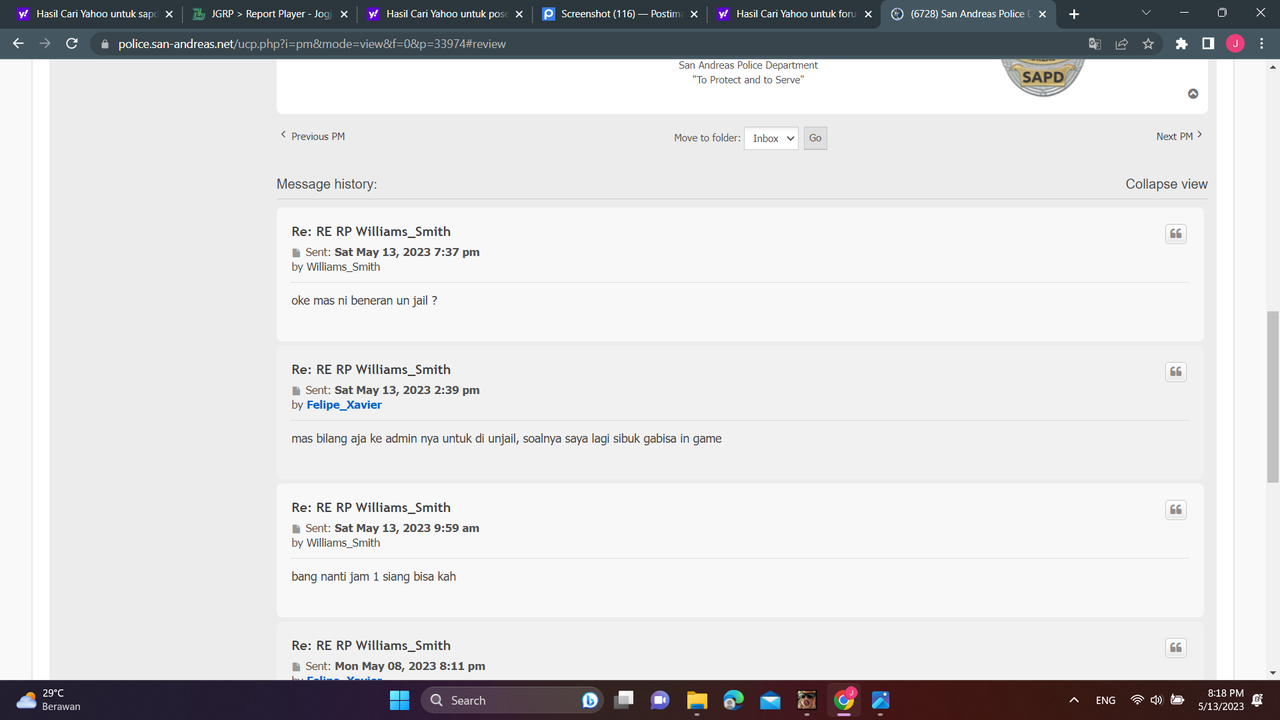Open the Move to folder Inbox dropdown
Screen dimensions: 1280x720
(771, 138)
